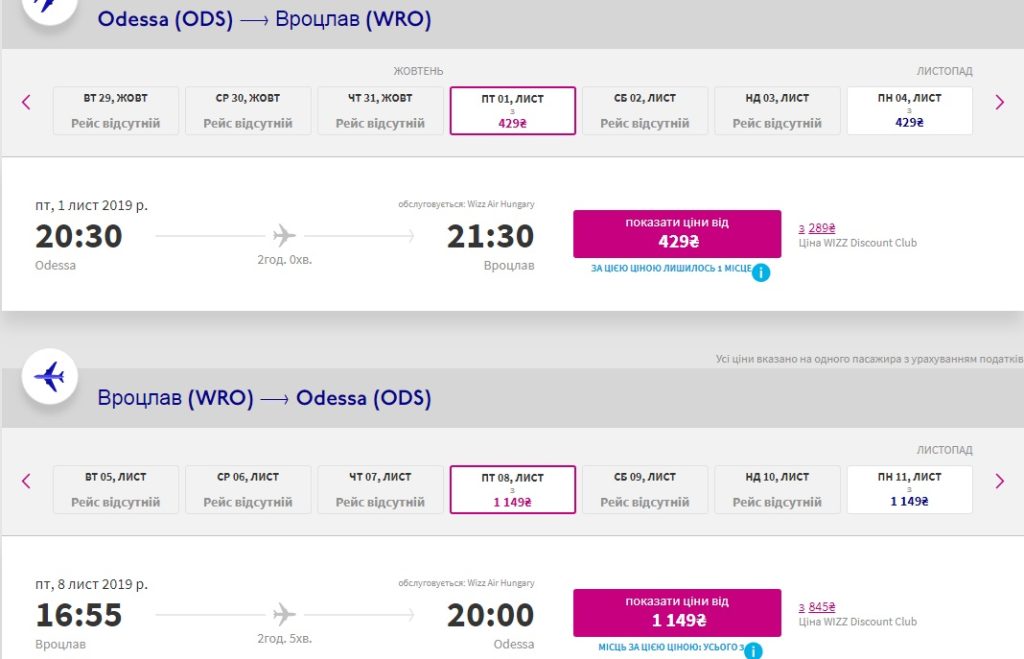
Task: Select return date СБ 09, ЛИСТ
Action: 645,489
